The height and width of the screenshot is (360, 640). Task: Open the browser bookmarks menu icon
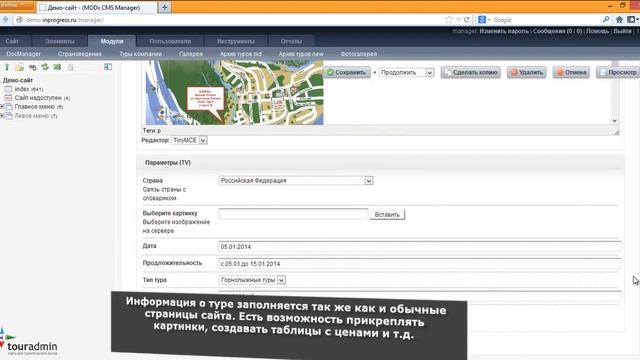coord(631,20)
